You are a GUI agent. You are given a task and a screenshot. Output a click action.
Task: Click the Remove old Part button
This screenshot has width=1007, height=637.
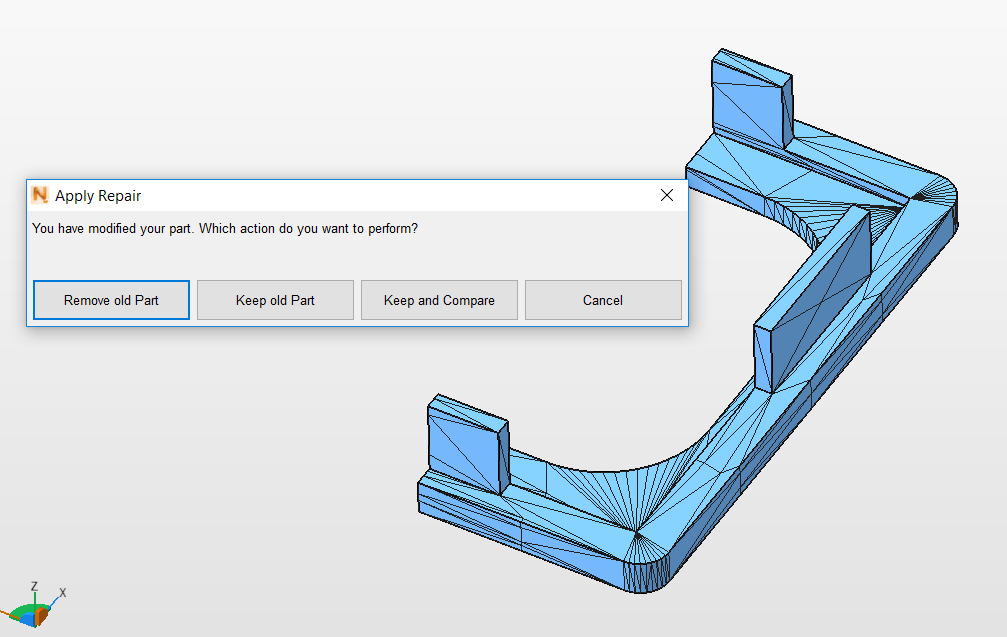(111, 300)
